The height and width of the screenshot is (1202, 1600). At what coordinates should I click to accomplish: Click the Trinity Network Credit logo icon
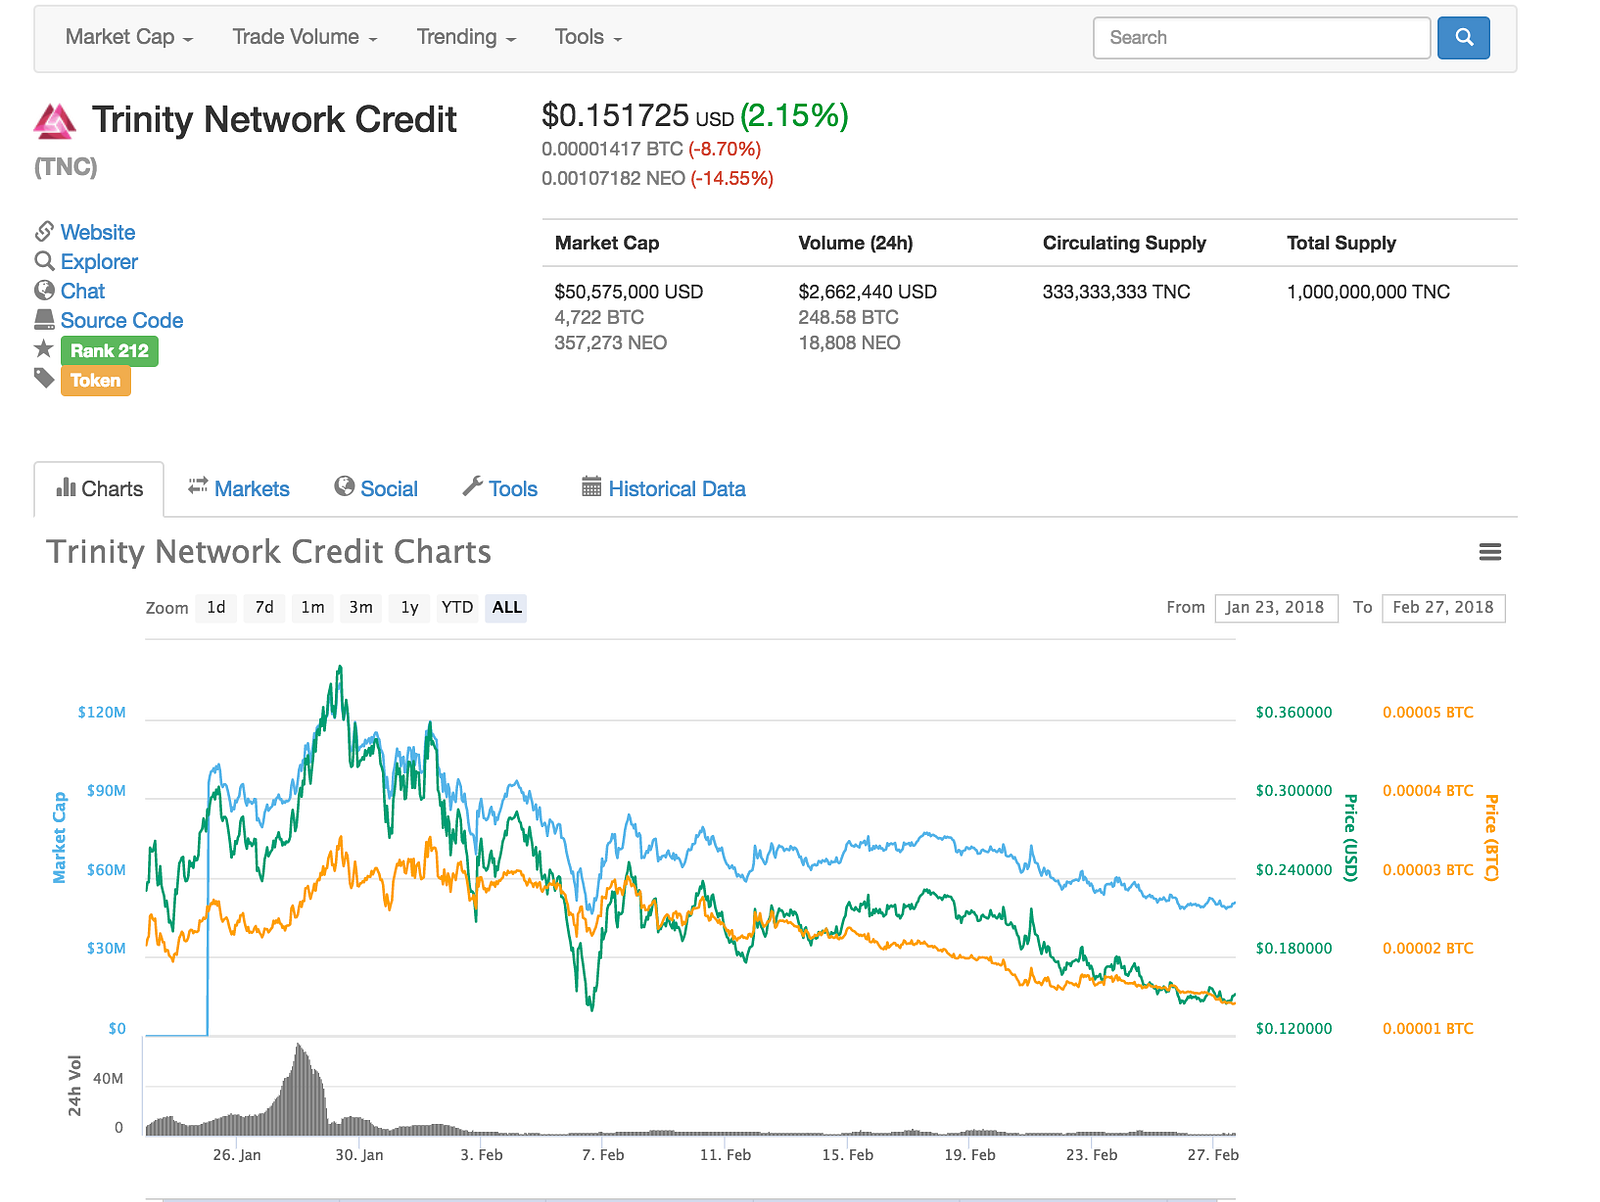click(55, 121)
